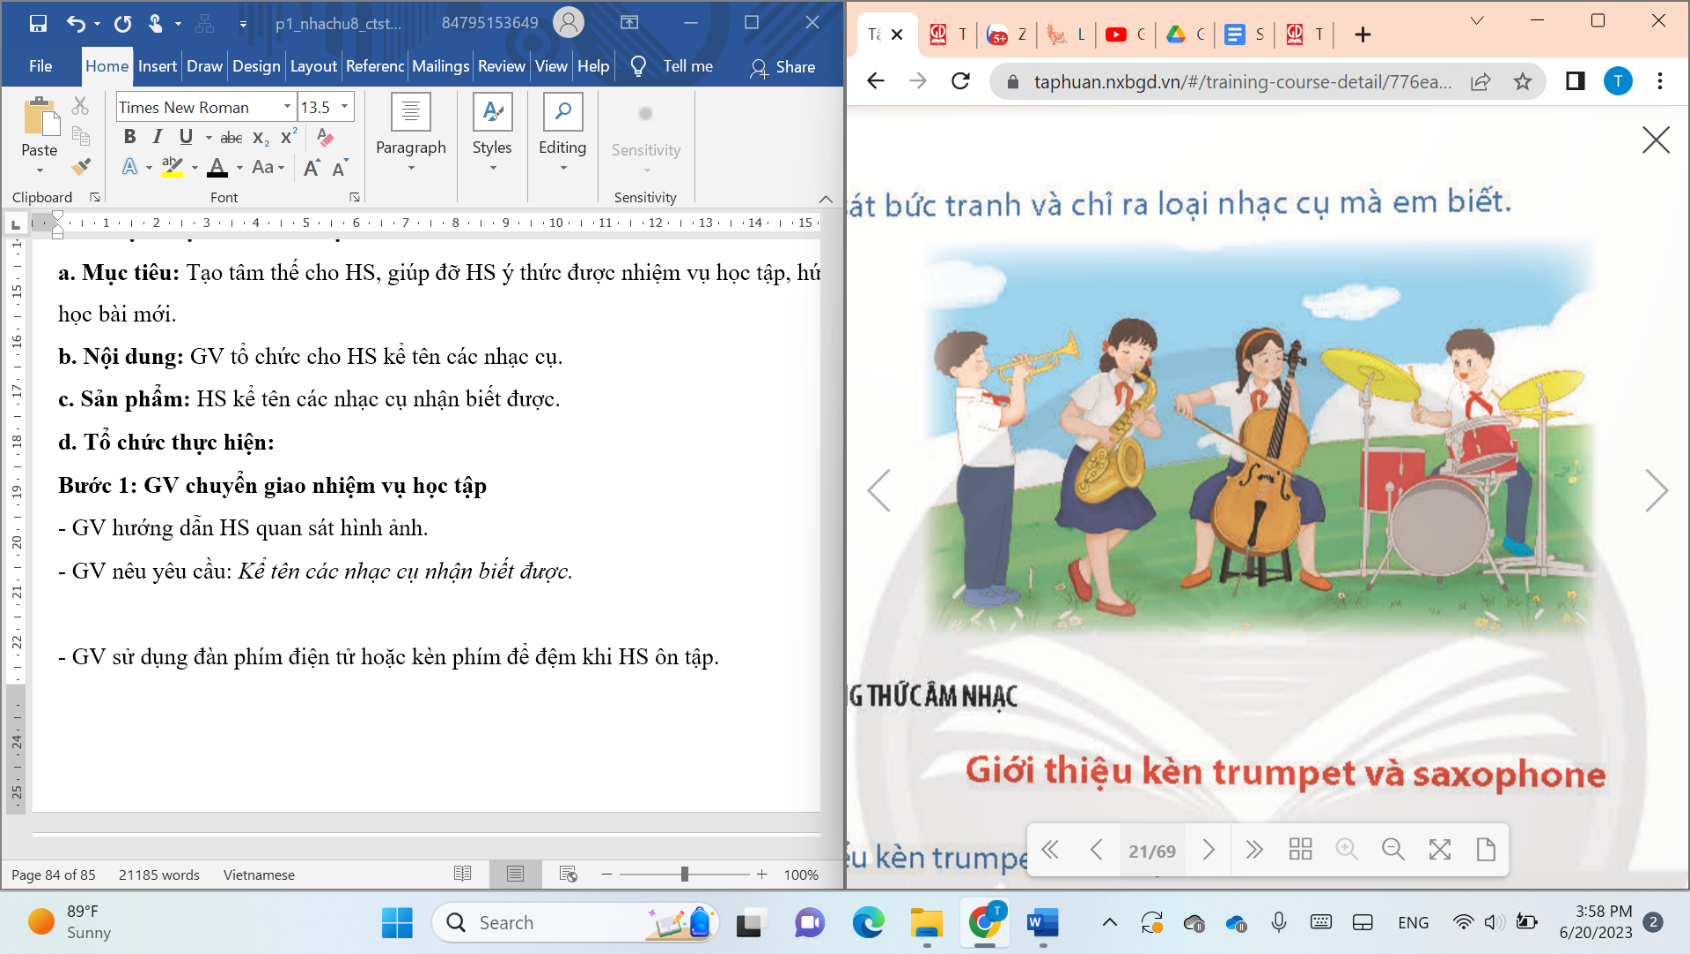Toggle superscript formatting
1690x954 pixels.
point(289,137)
